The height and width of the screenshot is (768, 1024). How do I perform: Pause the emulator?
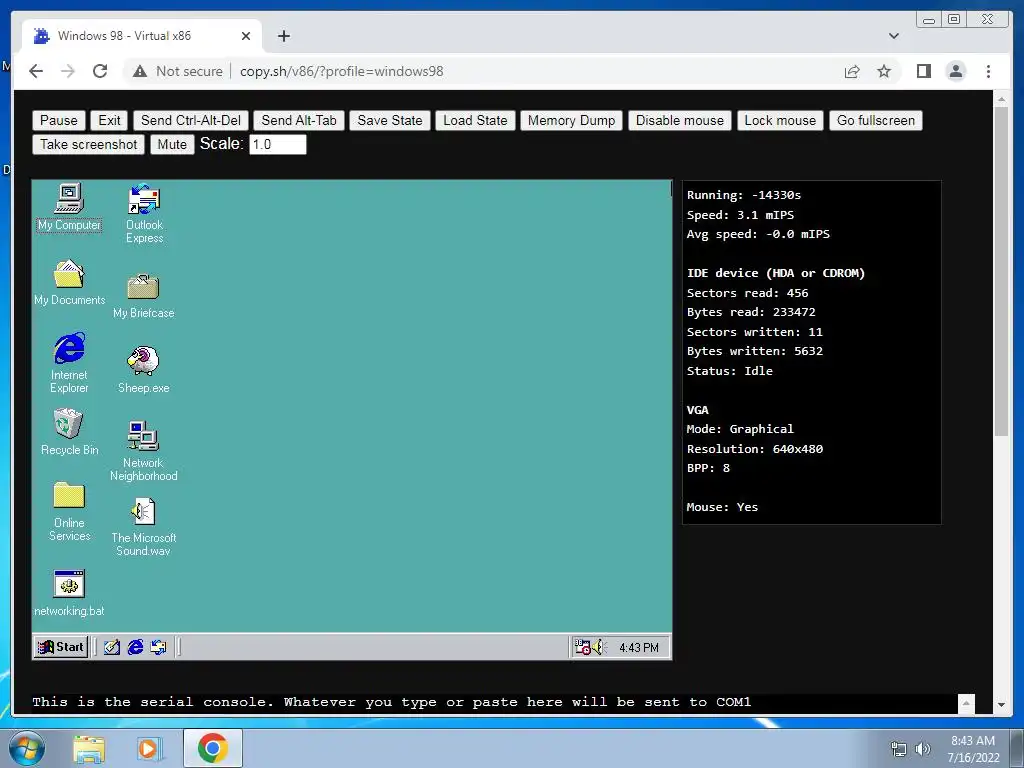59,120
